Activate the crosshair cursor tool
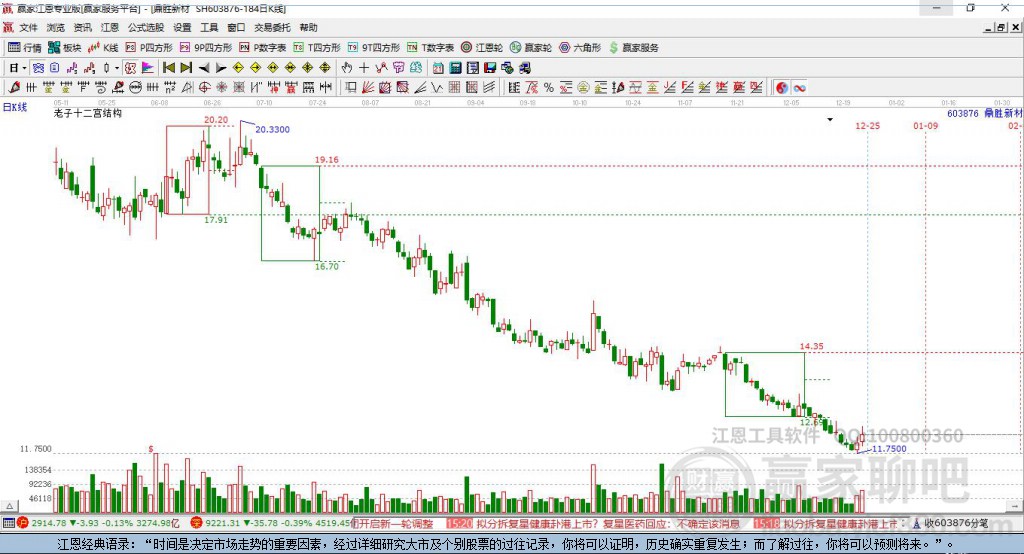1024x554 pixels. click(x=364, y=68)
